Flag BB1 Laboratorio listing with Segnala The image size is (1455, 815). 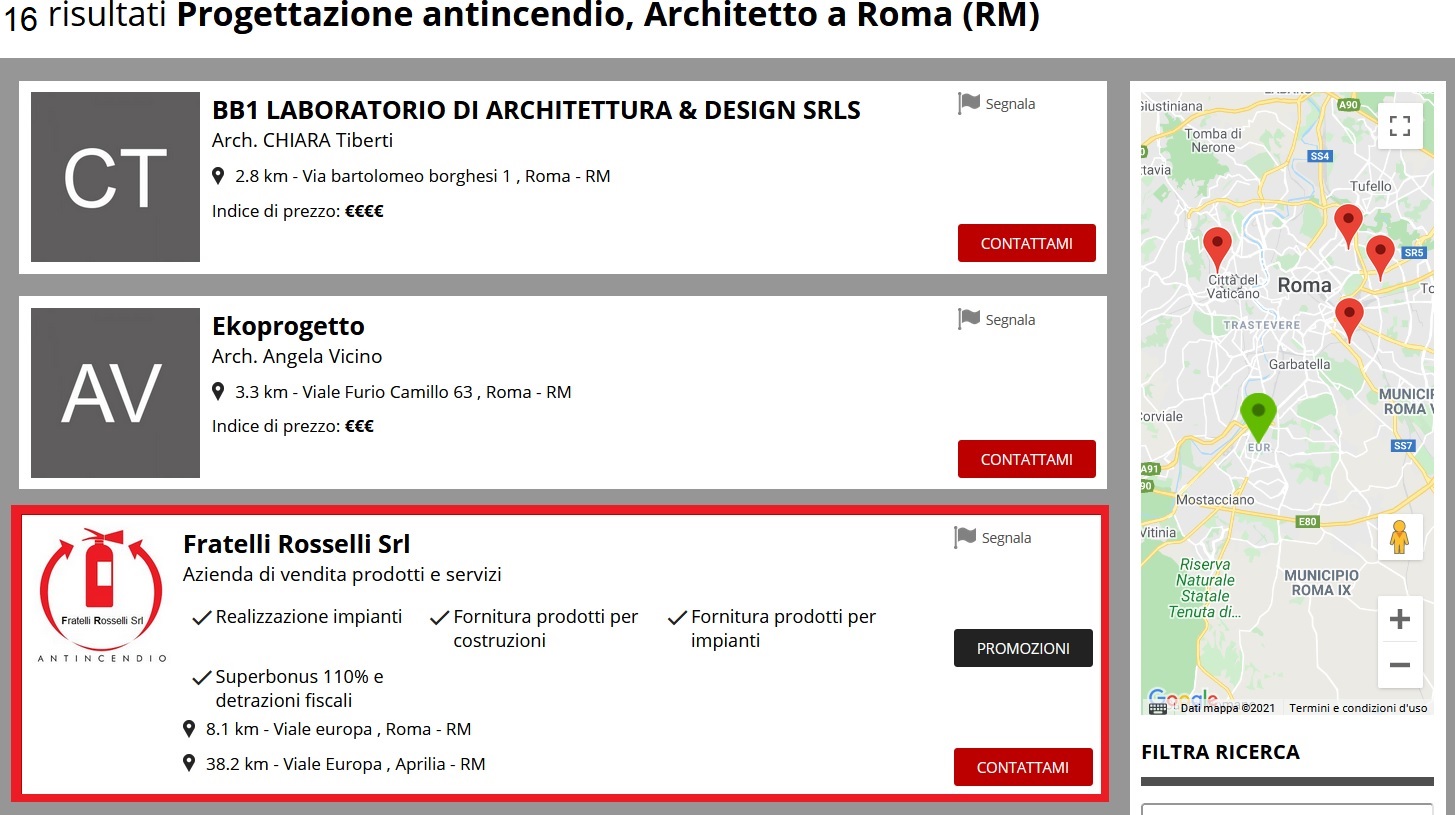[996, 104]
